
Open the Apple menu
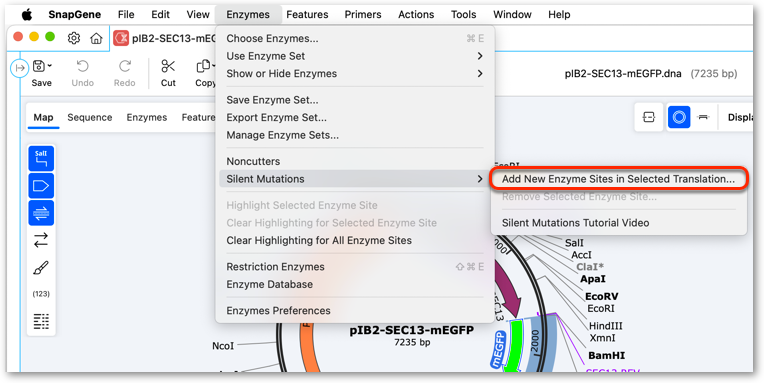(x=27, y=15)
